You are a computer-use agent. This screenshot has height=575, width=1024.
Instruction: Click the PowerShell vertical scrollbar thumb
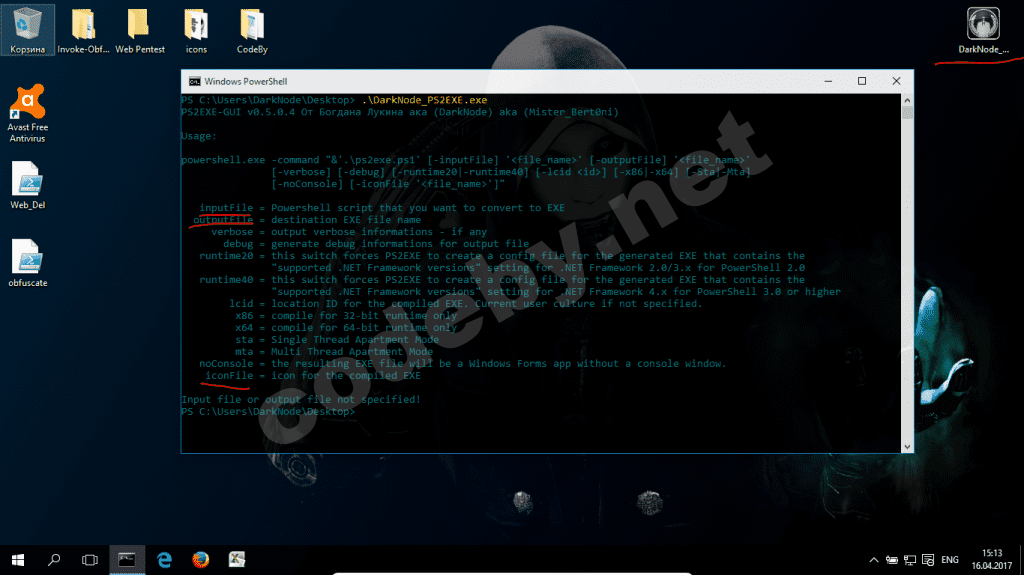click(907, 112)
